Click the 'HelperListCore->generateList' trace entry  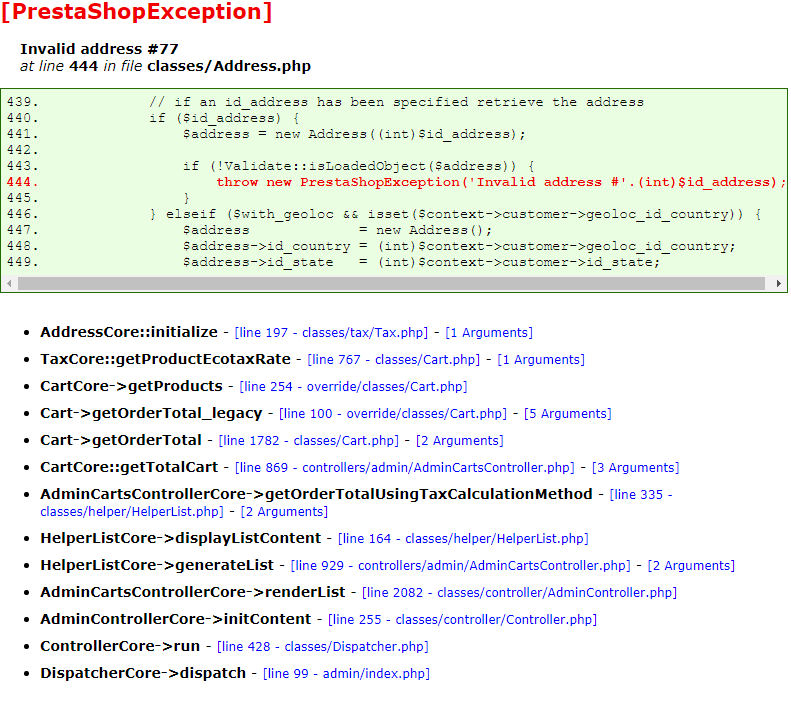tap(157, 565)
